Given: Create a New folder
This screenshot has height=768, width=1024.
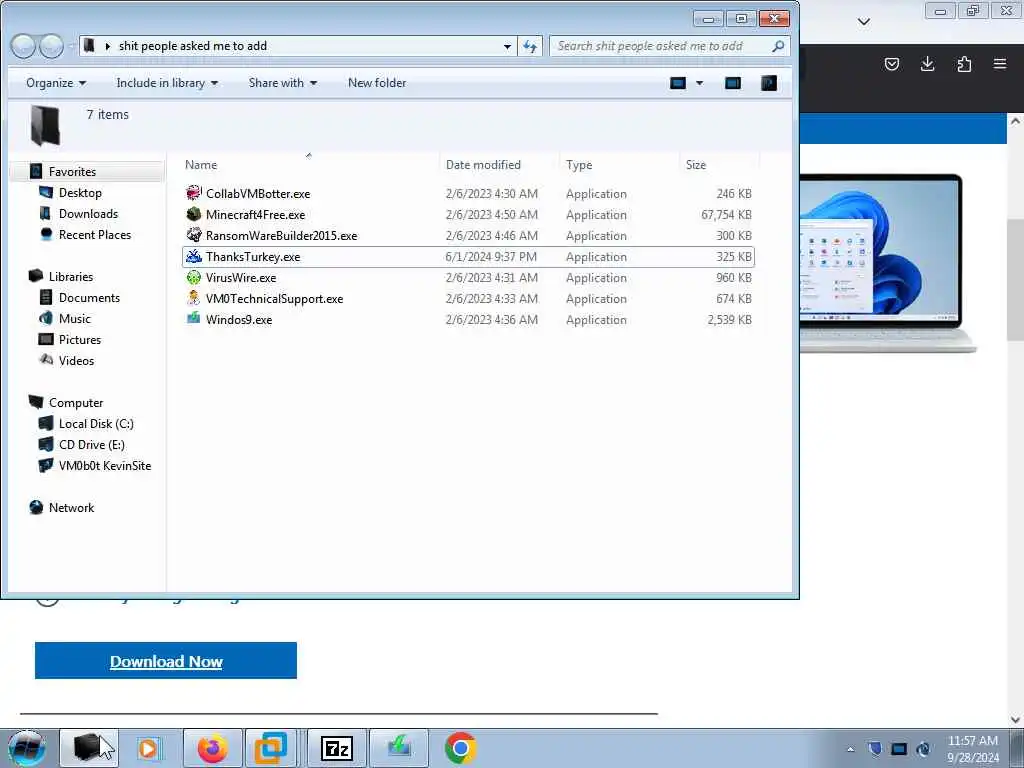Looking at the screenshot, I should coord(377,83).
